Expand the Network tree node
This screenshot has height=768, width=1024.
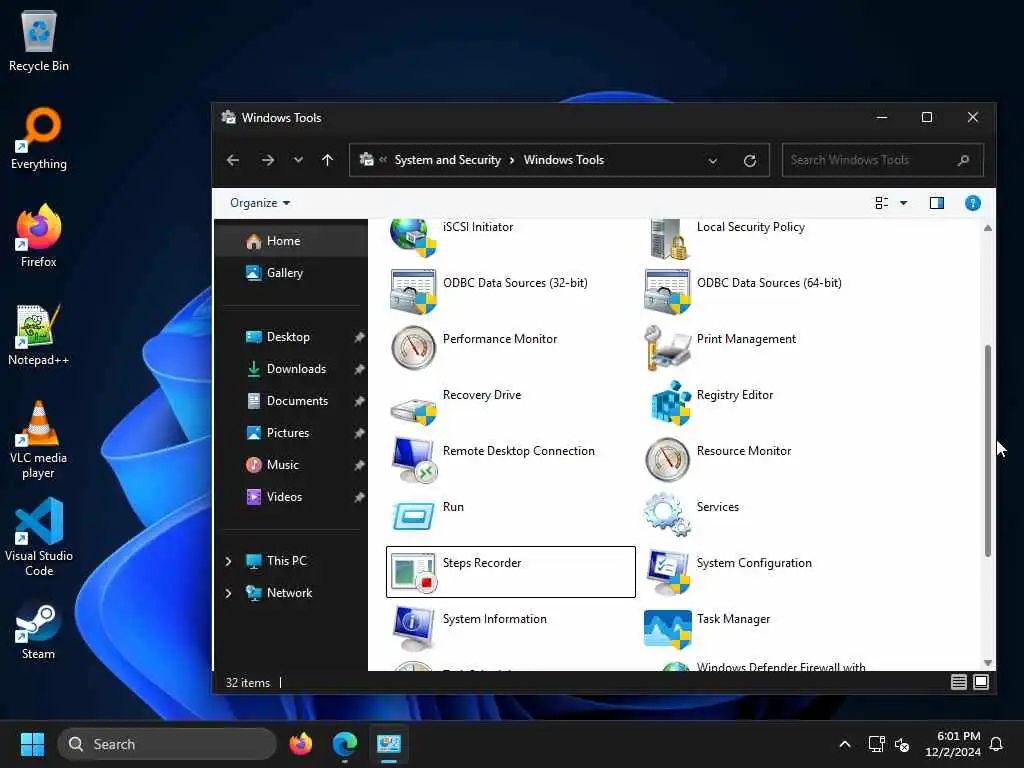point(228,593)
